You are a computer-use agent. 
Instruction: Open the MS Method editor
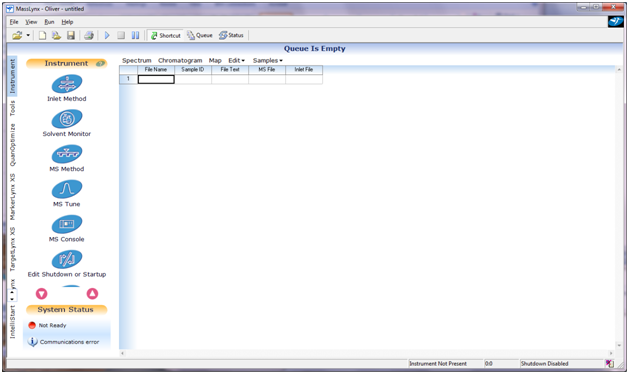(67, 154)
